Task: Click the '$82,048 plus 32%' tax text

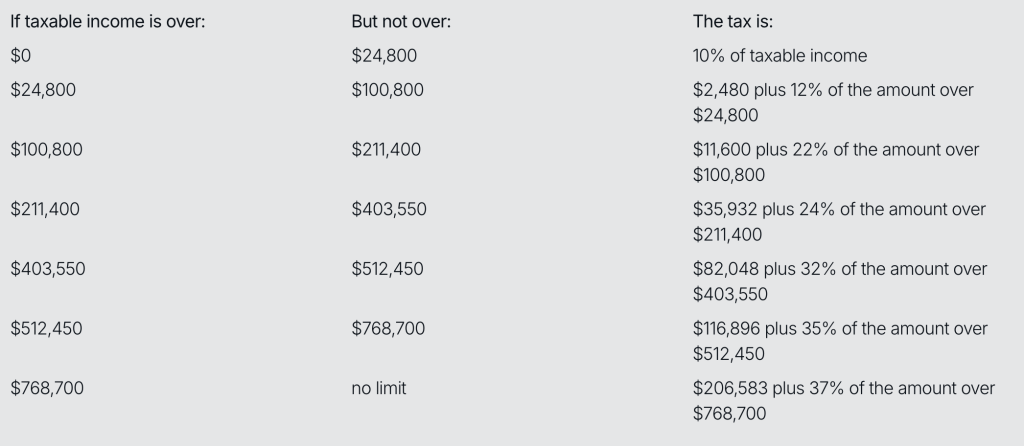Action: click(x=840, y=281)
